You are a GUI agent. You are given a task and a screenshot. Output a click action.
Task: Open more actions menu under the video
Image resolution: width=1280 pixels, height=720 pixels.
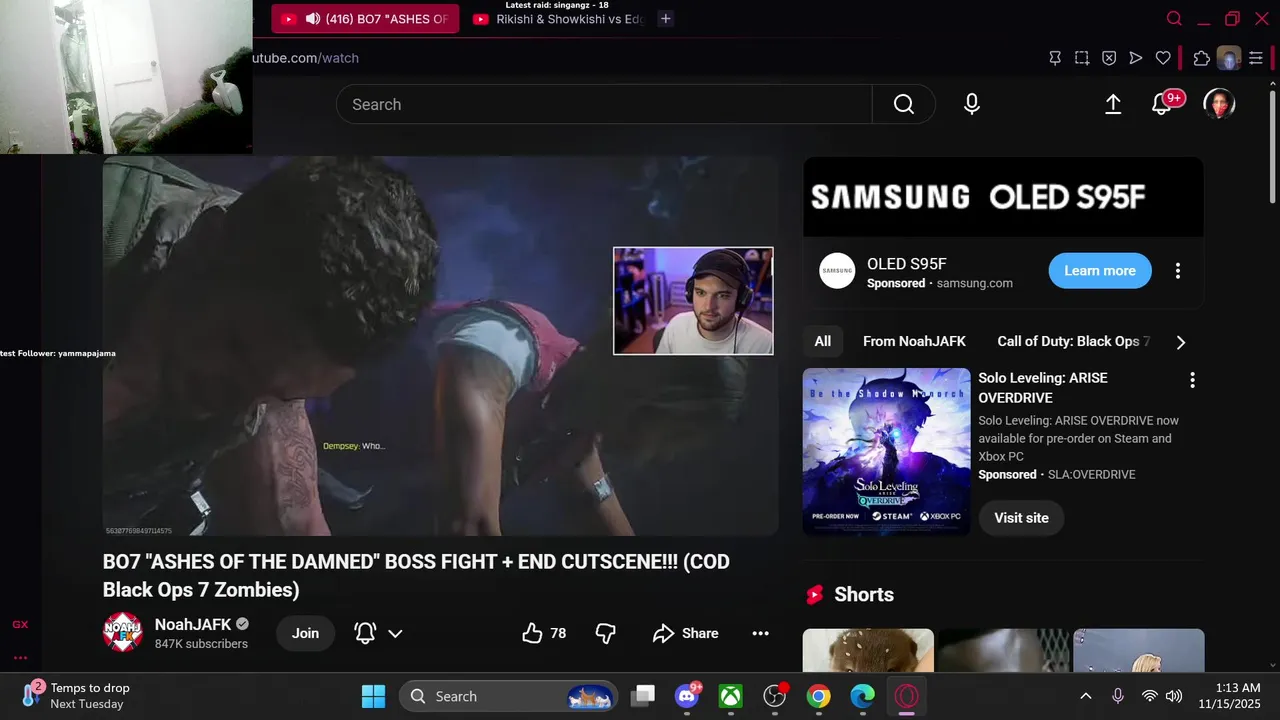(x=760, y=633)
